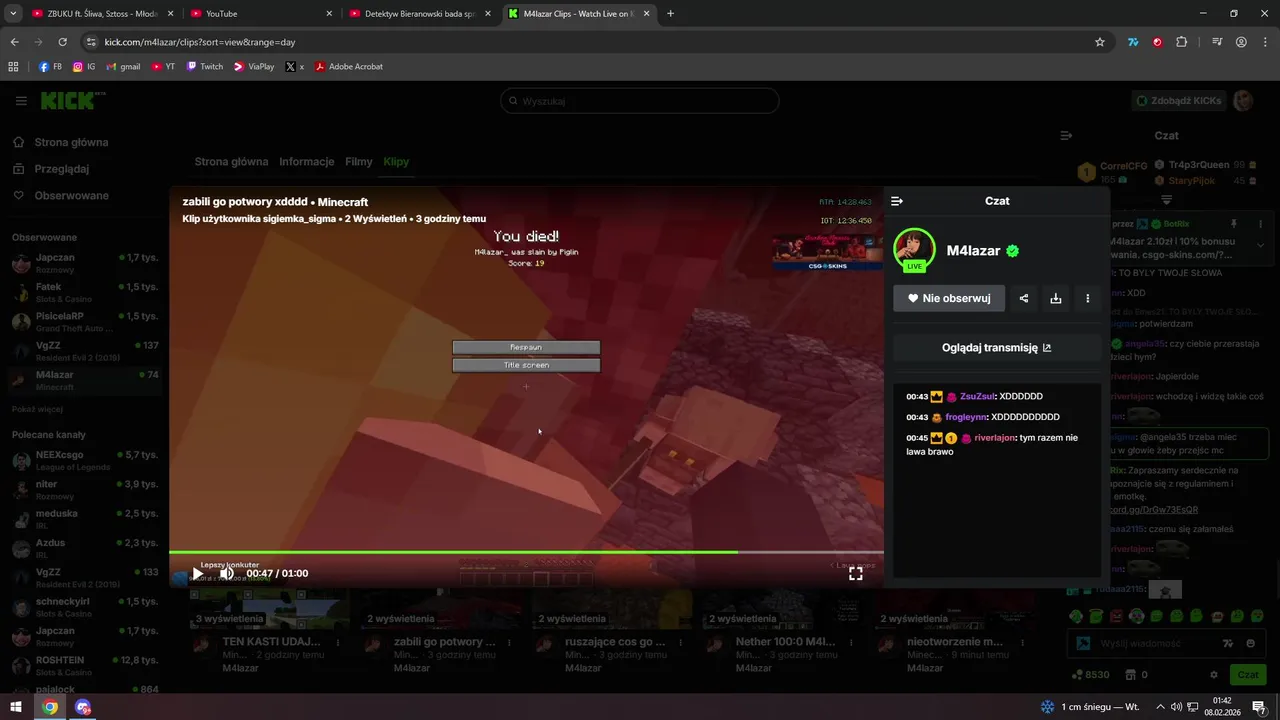The height and width of the screenshot is (720, 1280).
Task: Click M4lazar's live avatar in clip panel
Action: [x=914, y=250]
